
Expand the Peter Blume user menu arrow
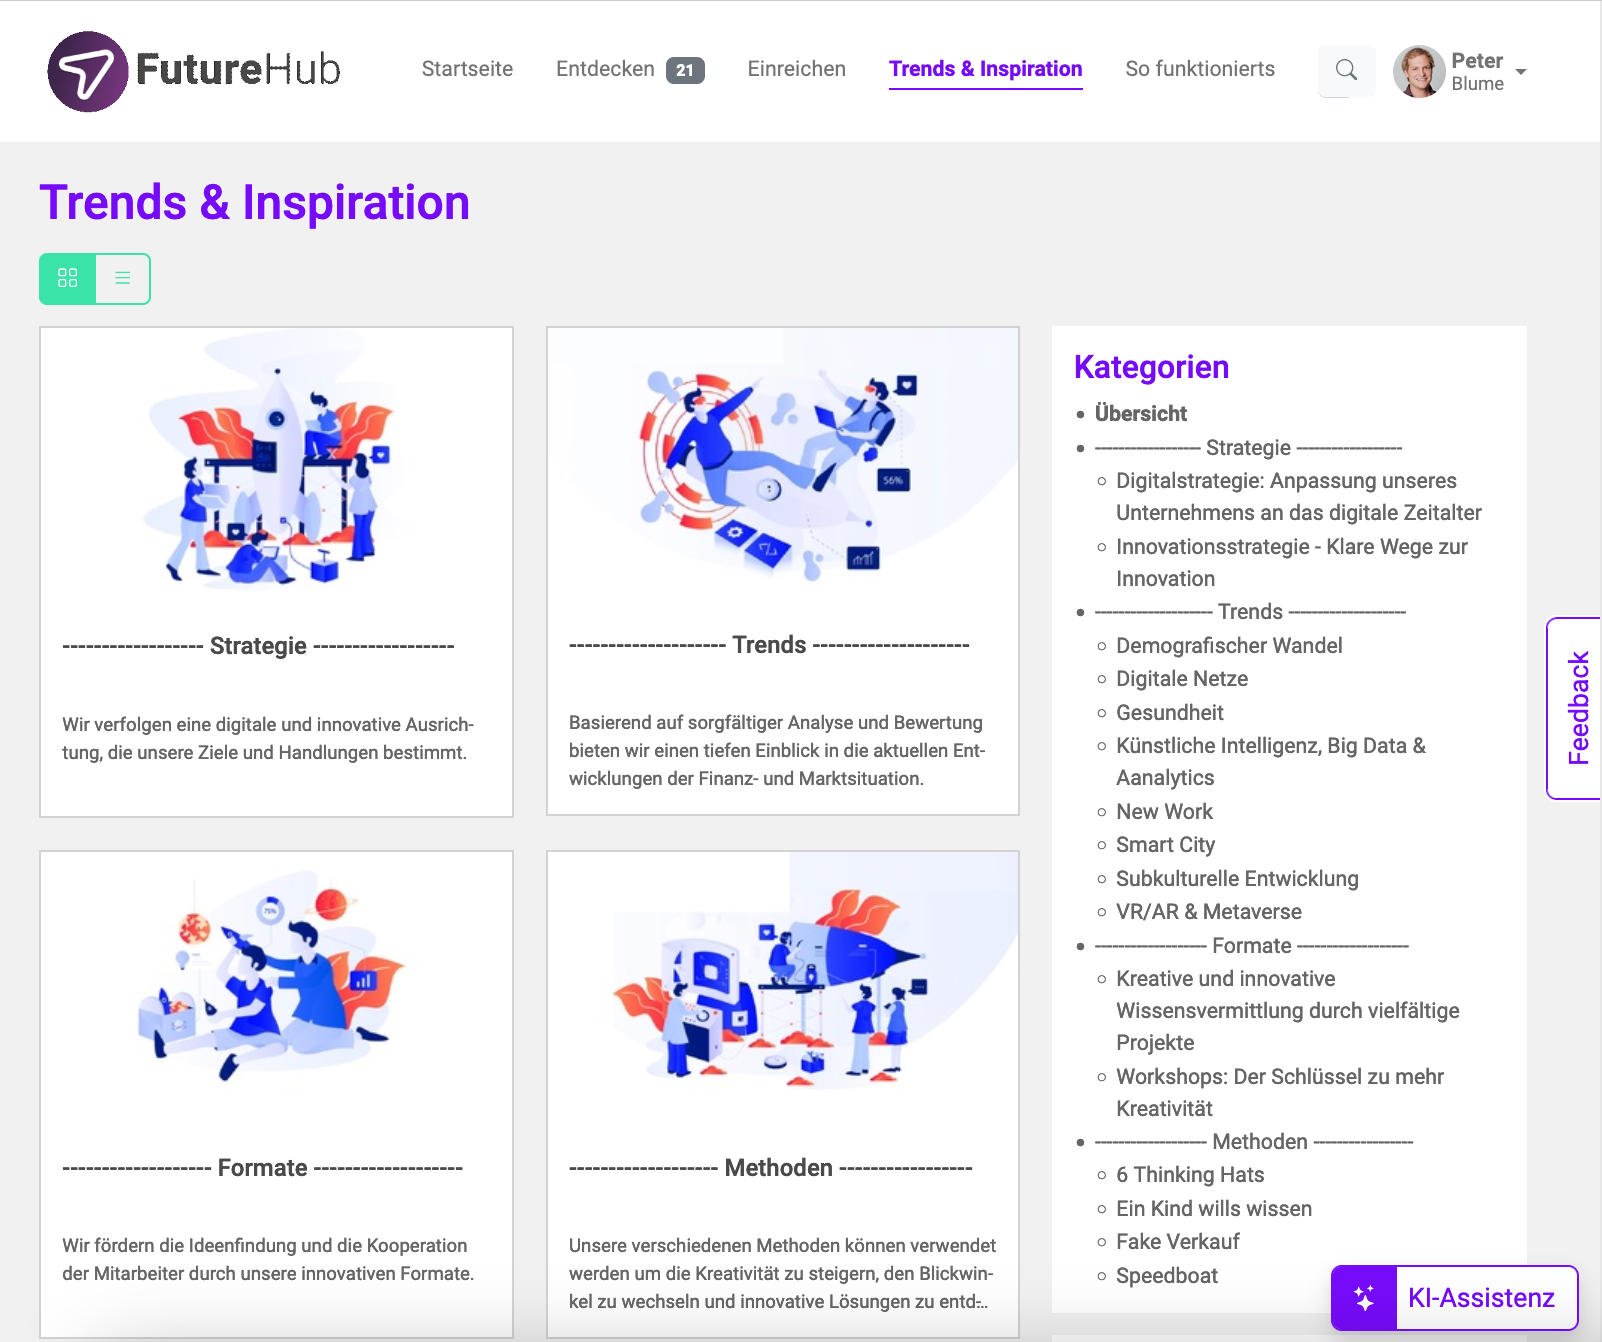1521,72
